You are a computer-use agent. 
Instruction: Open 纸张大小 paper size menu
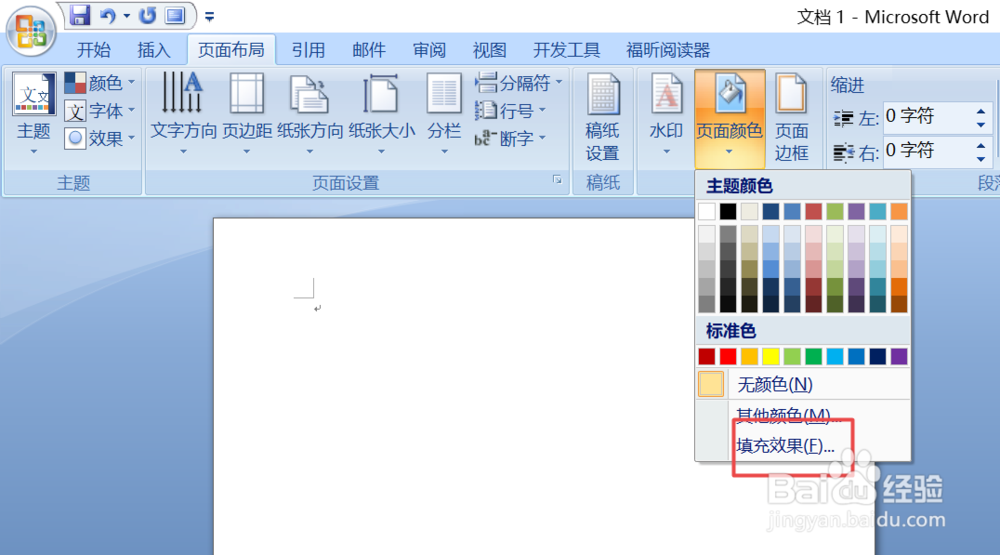[x=381, y=114]
